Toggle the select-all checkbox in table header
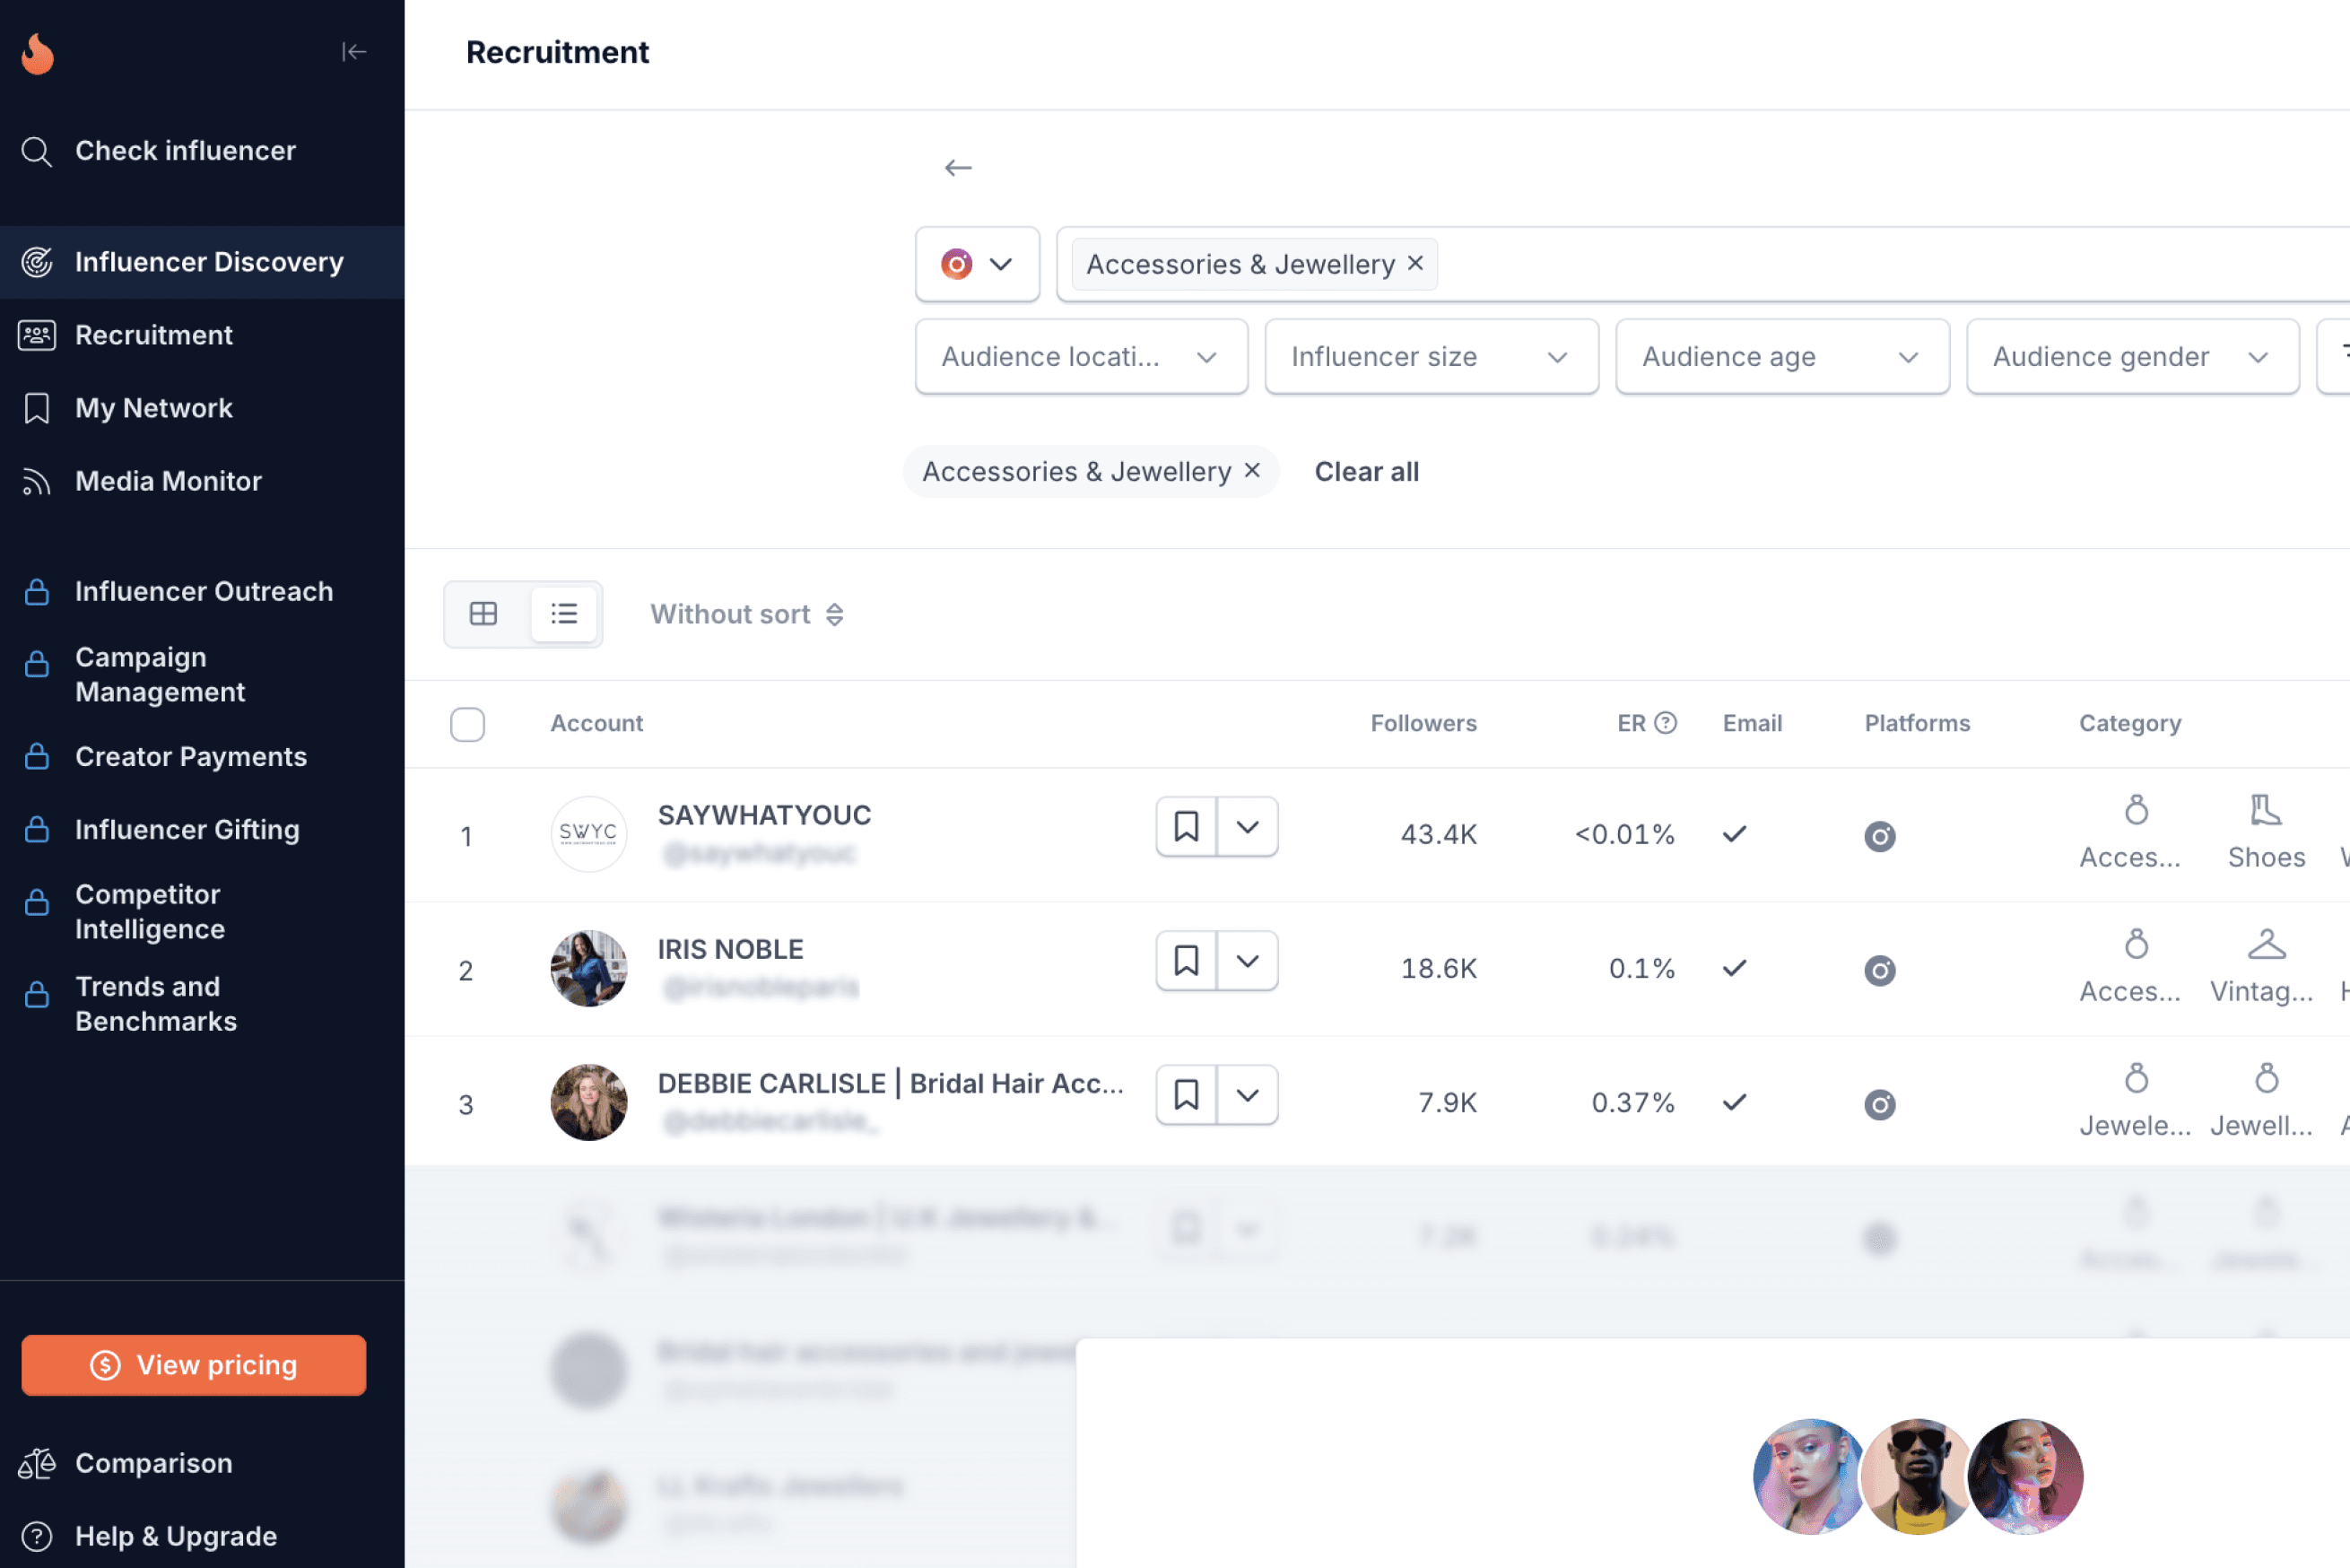 coord(467,723)
